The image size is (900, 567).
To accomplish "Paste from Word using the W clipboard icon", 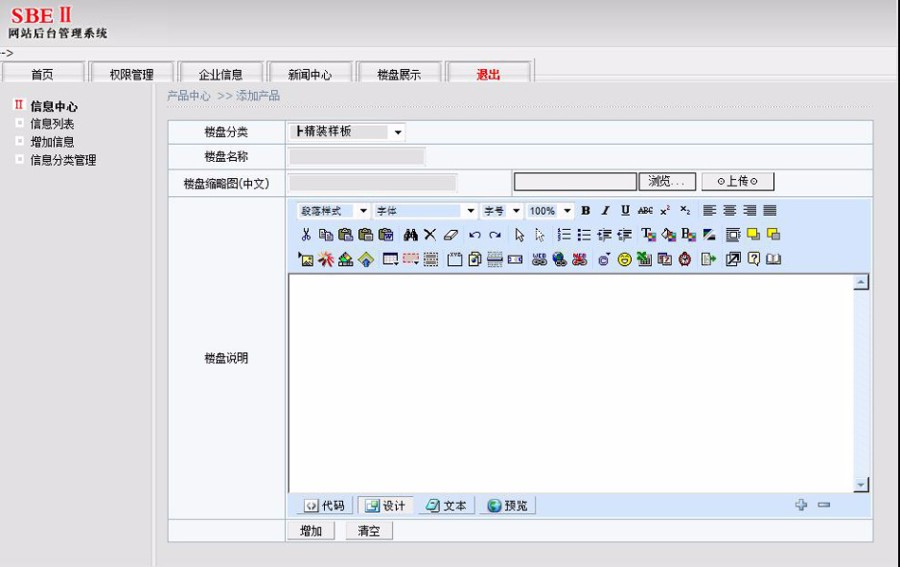I will point(386,235).
